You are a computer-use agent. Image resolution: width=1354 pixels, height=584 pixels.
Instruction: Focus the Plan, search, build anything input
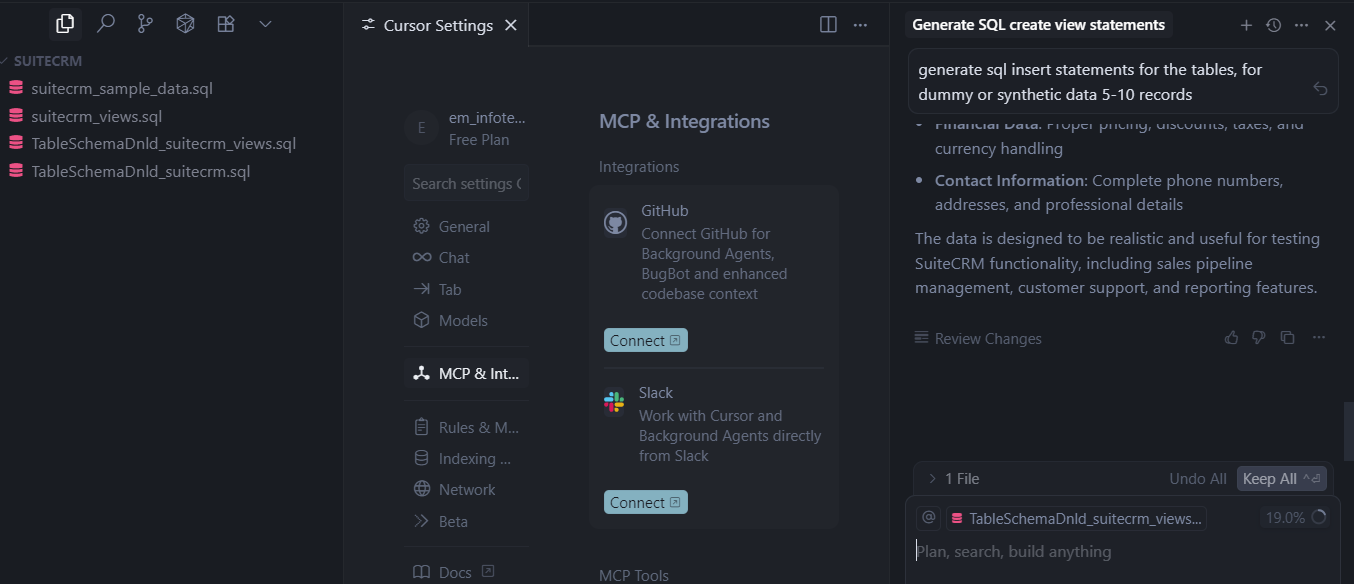(x=1121, y=552)
